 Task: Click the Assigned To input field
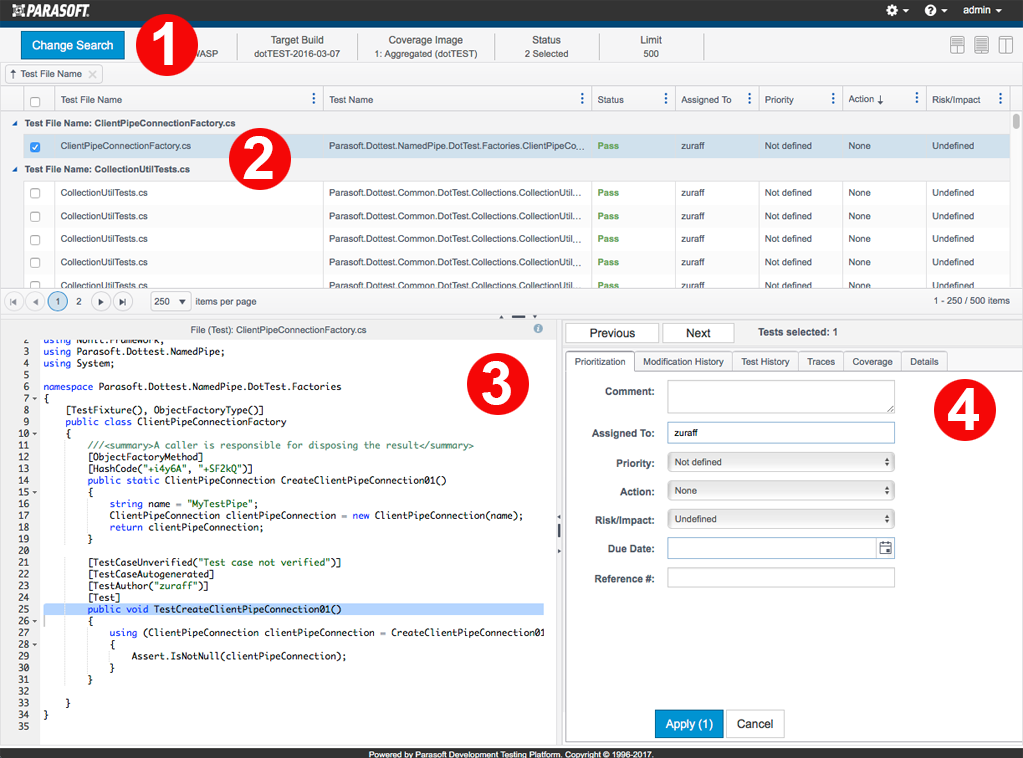pos(781,432)
